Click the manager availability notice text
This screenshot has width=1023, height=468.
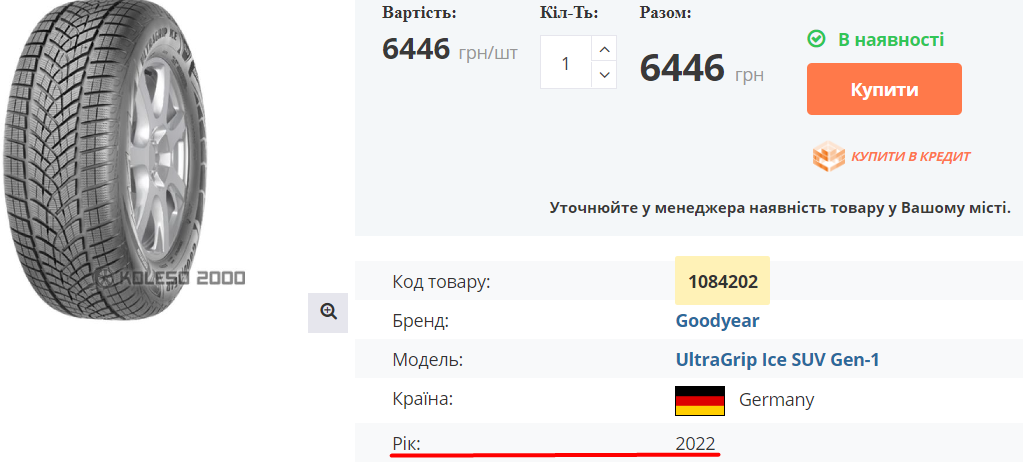[780, 208]
